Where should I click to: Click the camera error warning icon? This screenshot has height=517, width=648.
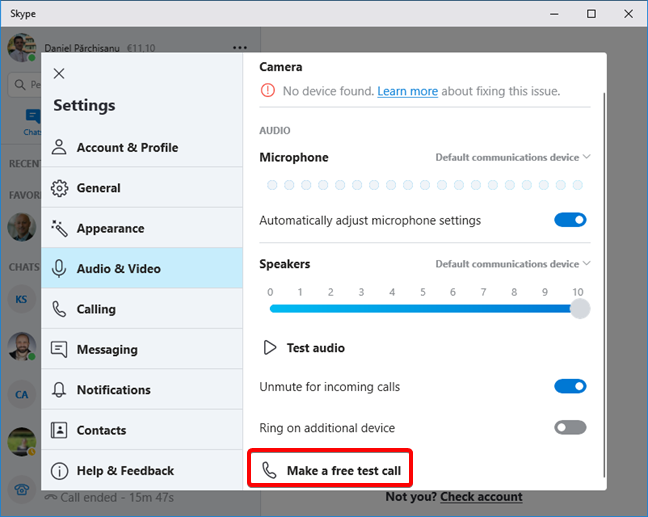coord(268,90)
